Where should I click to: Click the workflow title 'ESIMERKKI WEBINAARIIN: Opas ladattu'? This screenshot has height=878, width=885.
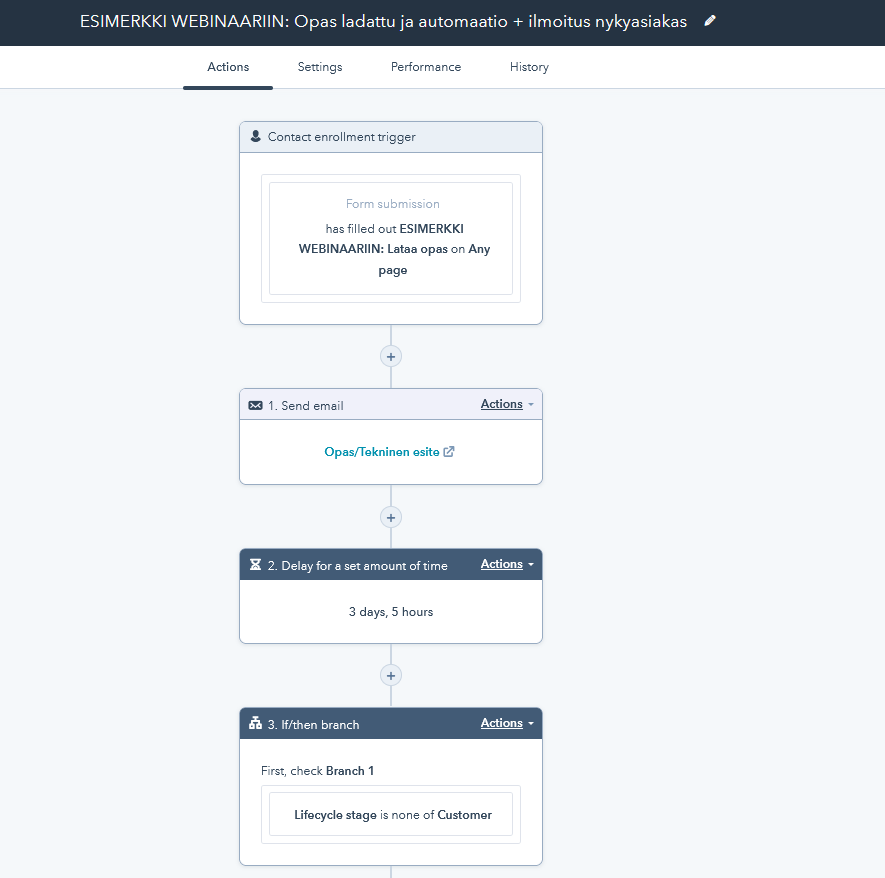pyautogui.click(x=383, y=21)
